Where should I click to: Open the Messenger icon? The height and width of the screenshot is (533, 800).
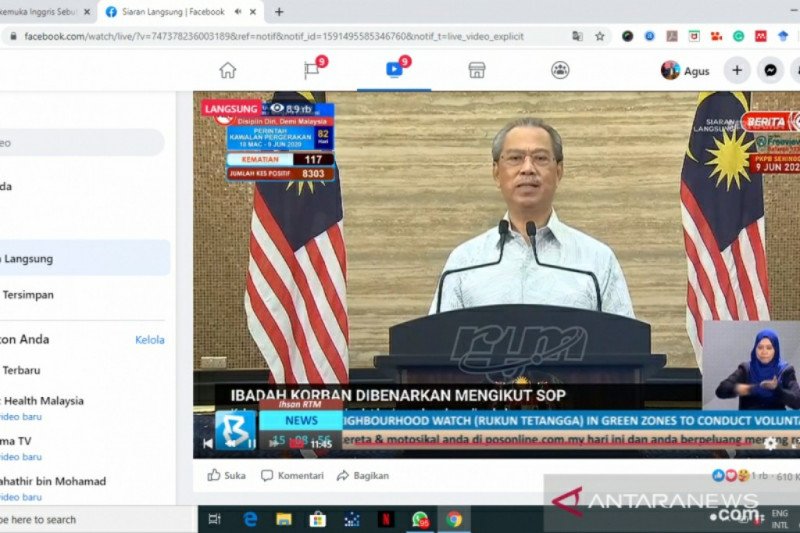(x=770, y=70)
